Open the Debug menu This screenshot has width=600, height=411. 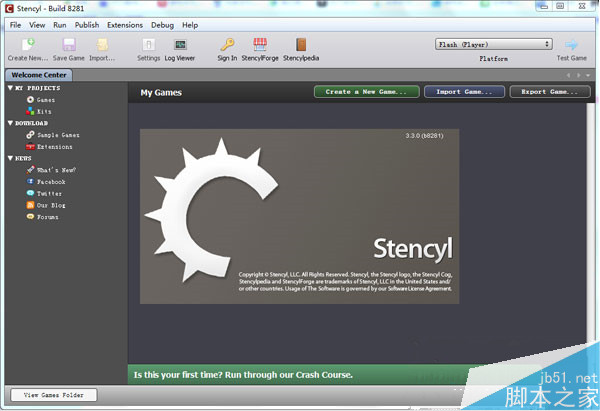(x=162, y=25)
